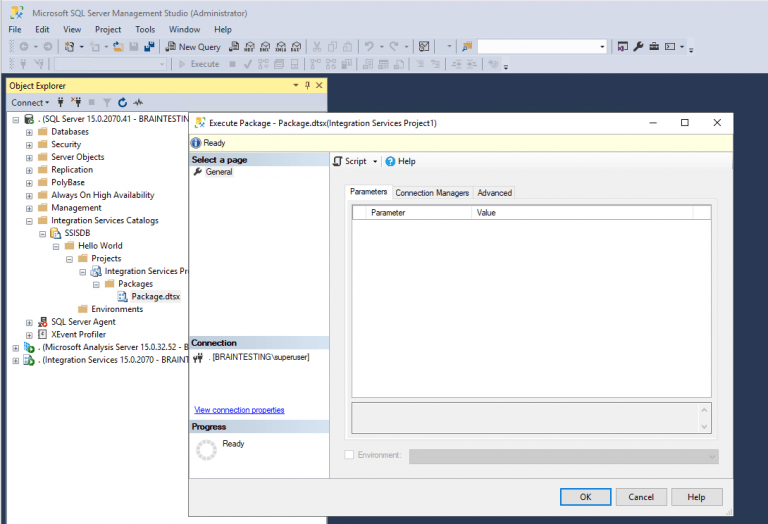Click the Filter icon in Object Explorer toolbar

(107, 102)
